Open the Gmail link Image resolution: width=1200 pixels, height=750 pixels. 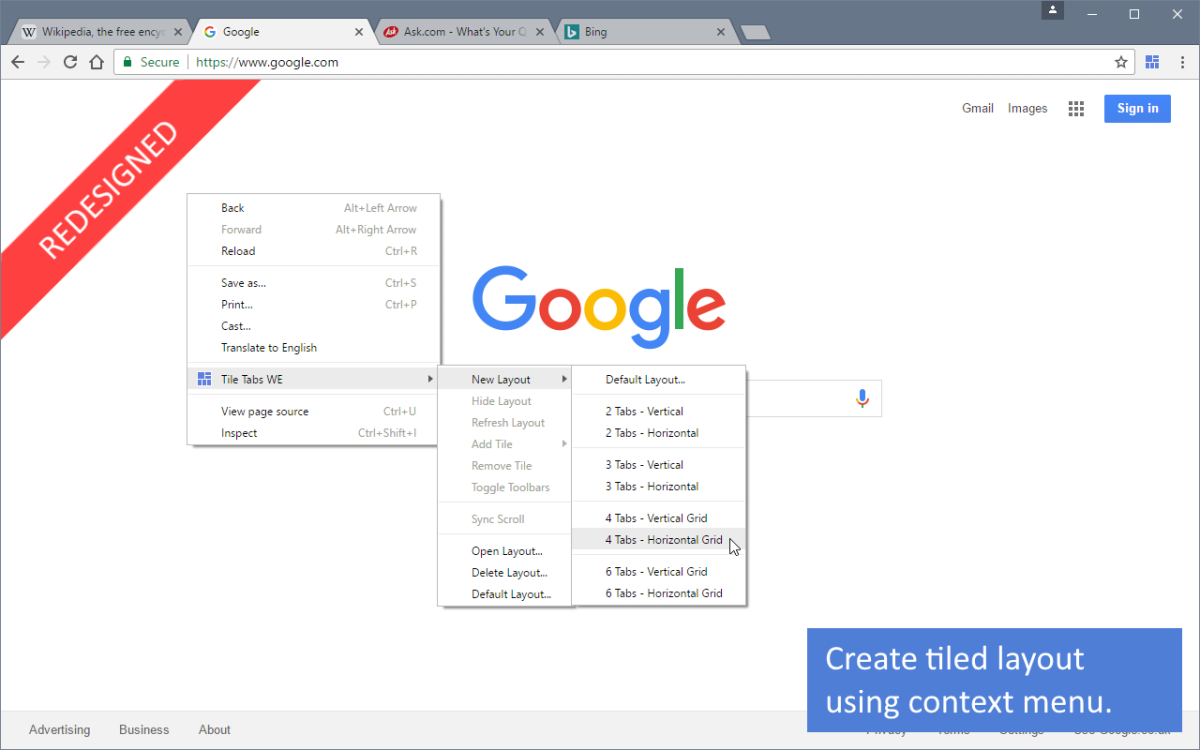977,109
